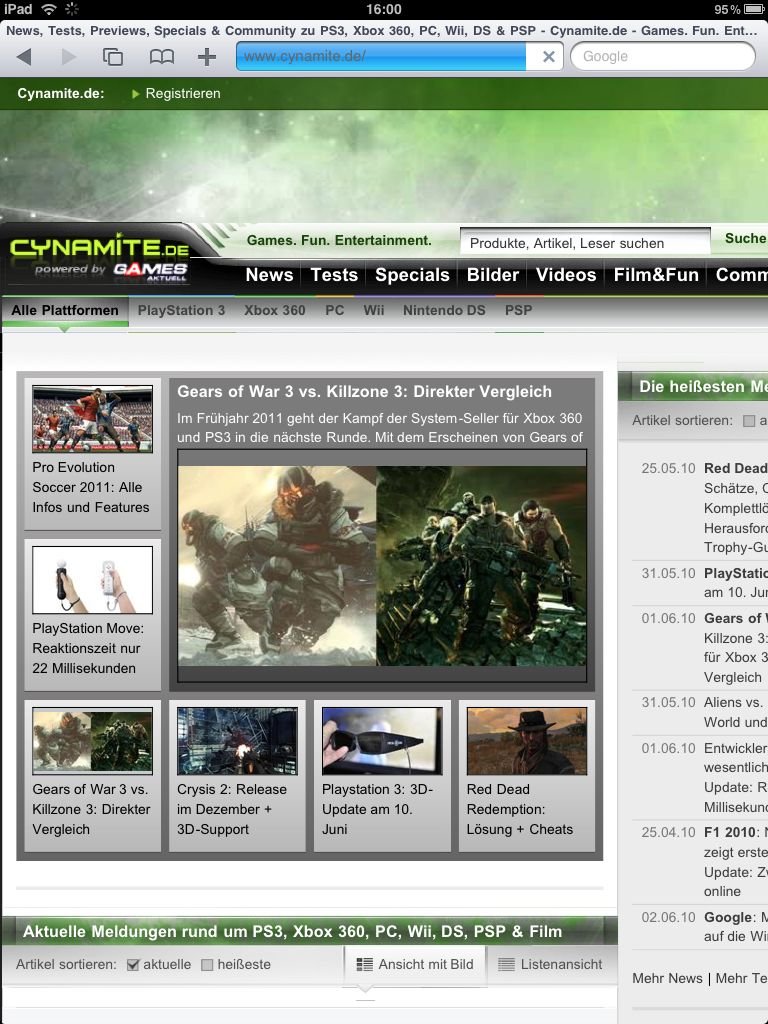Focus the Google search field
Image resolution: width=768 pixels, height=1024 pixels.
point(663,57)
